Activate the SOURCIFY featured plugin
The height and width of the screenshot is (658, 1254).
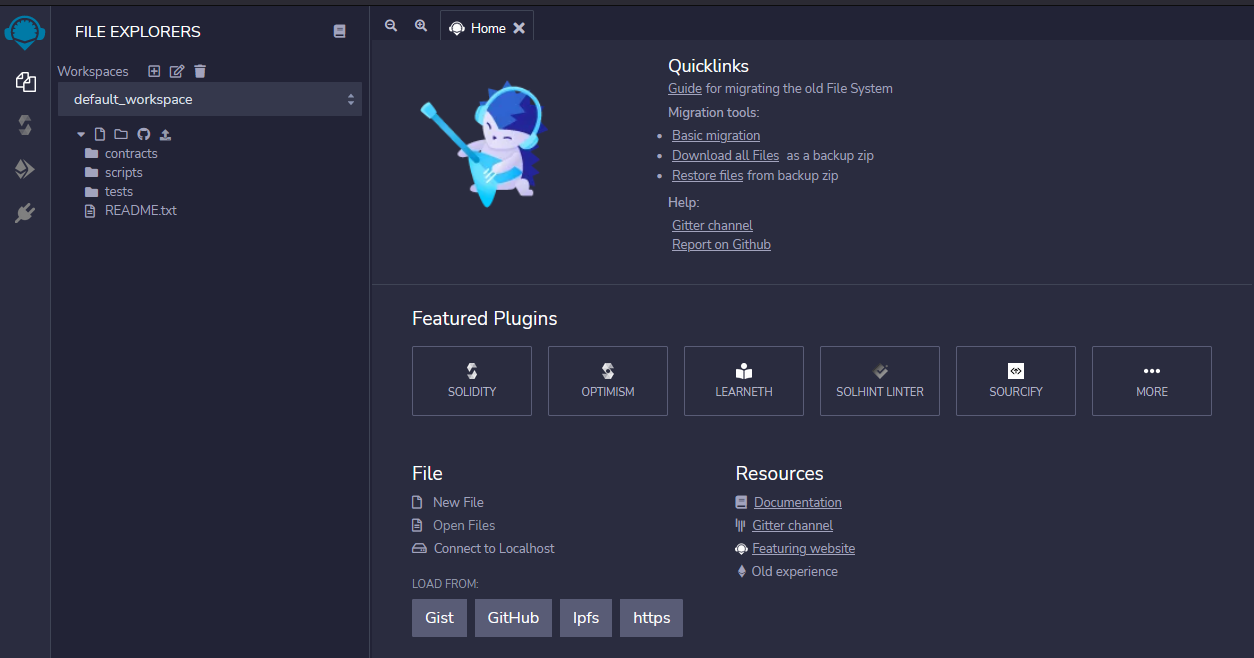(x=1016, y=381)
